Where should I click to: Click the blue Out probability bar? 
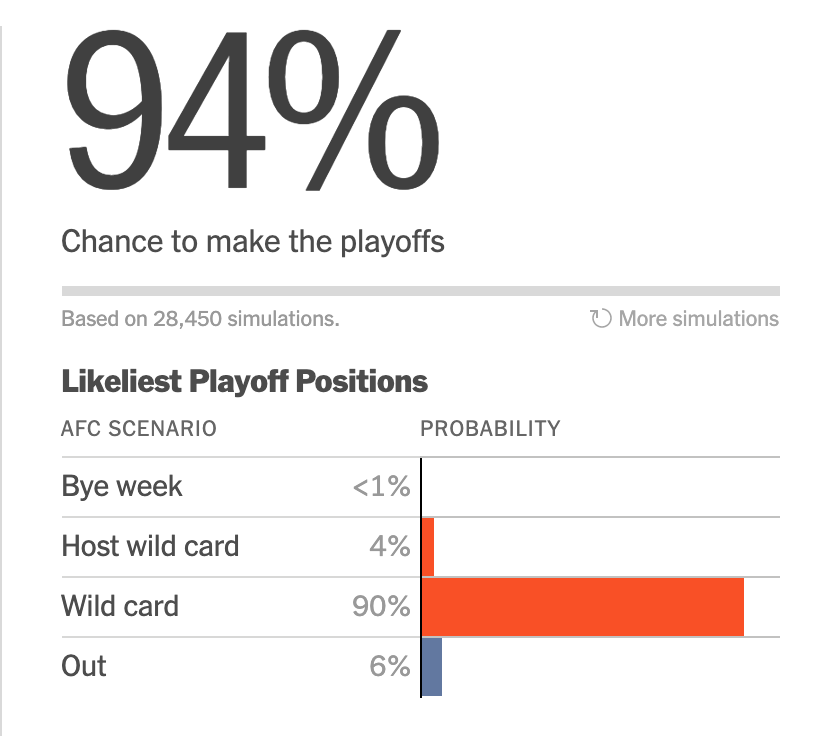point(432,666)
